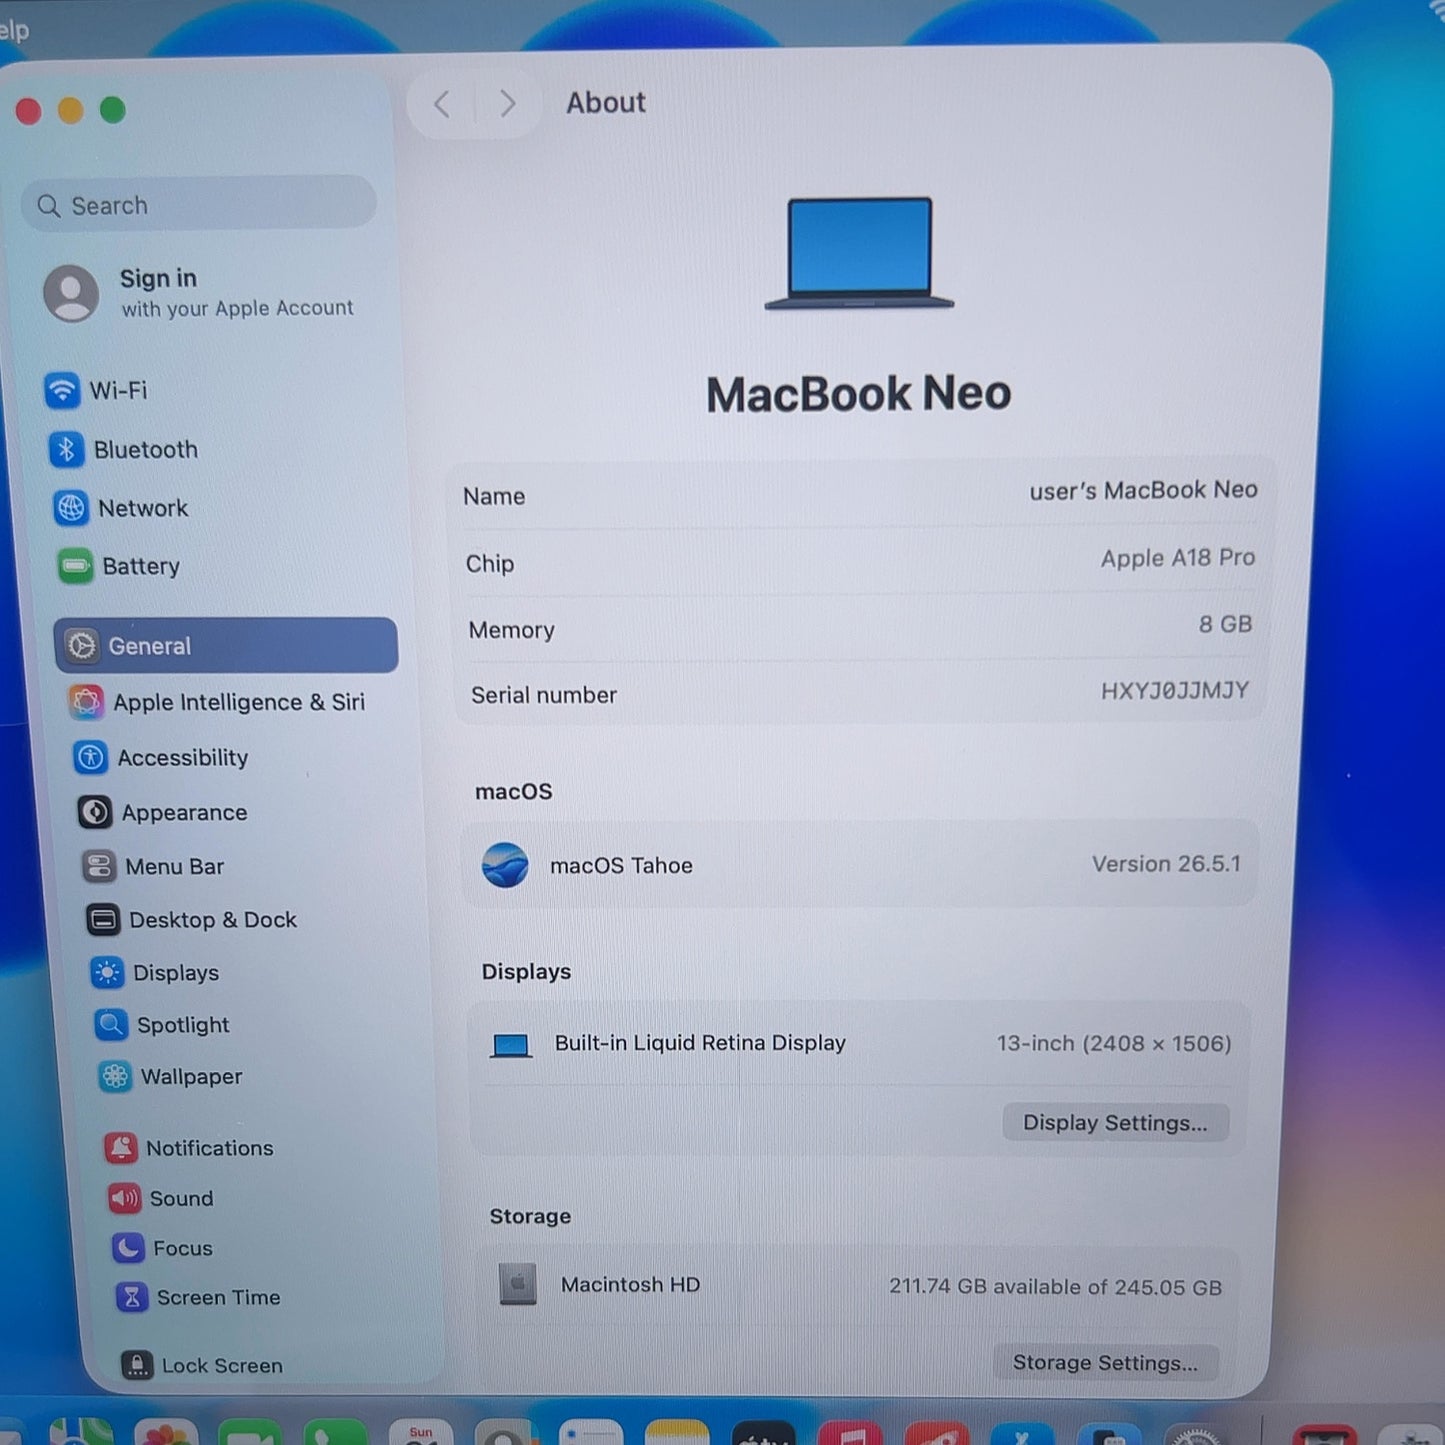Select Menu Bar in the sidebar
1445x1445 pixels.
[153, 866]
